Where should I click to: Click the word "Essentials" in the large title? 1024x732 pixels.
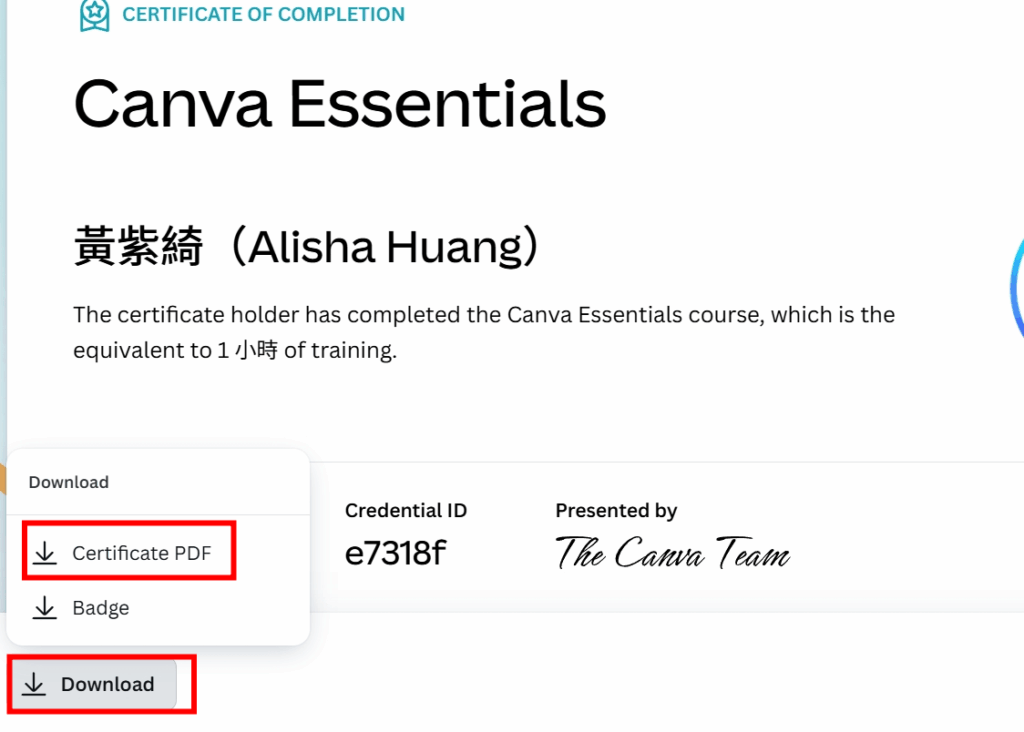pos(449,103)
